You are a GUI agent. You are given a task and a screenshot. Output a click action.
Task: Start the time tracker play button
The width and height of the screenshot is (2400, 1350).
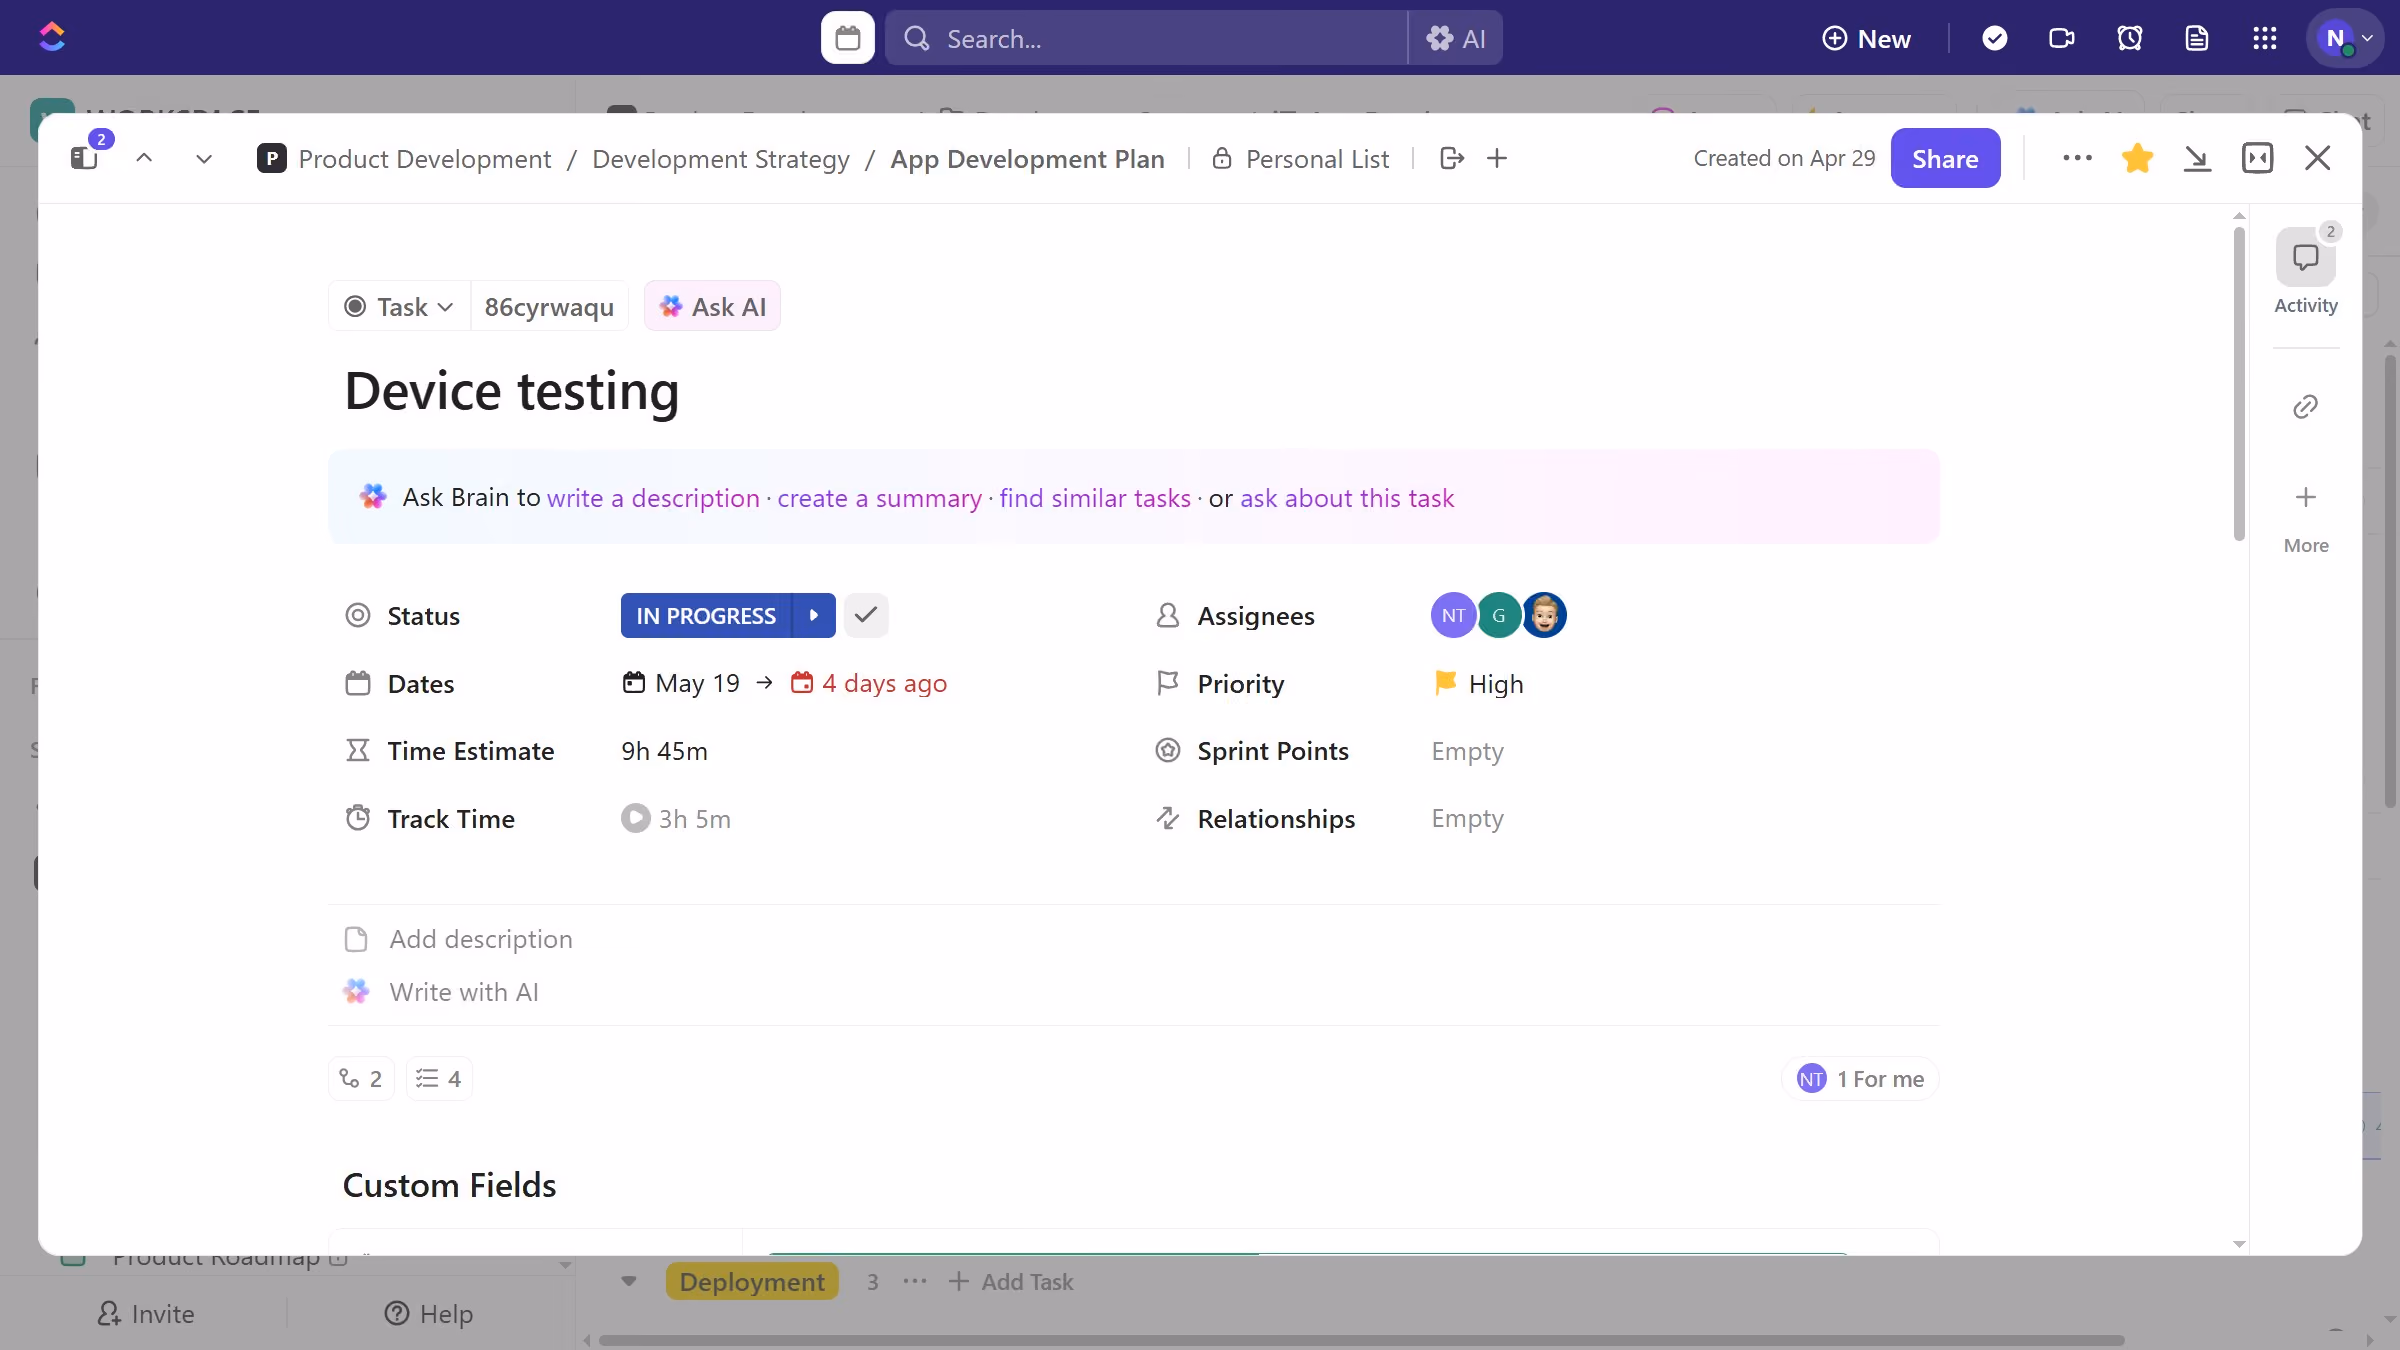click(635, 818)
